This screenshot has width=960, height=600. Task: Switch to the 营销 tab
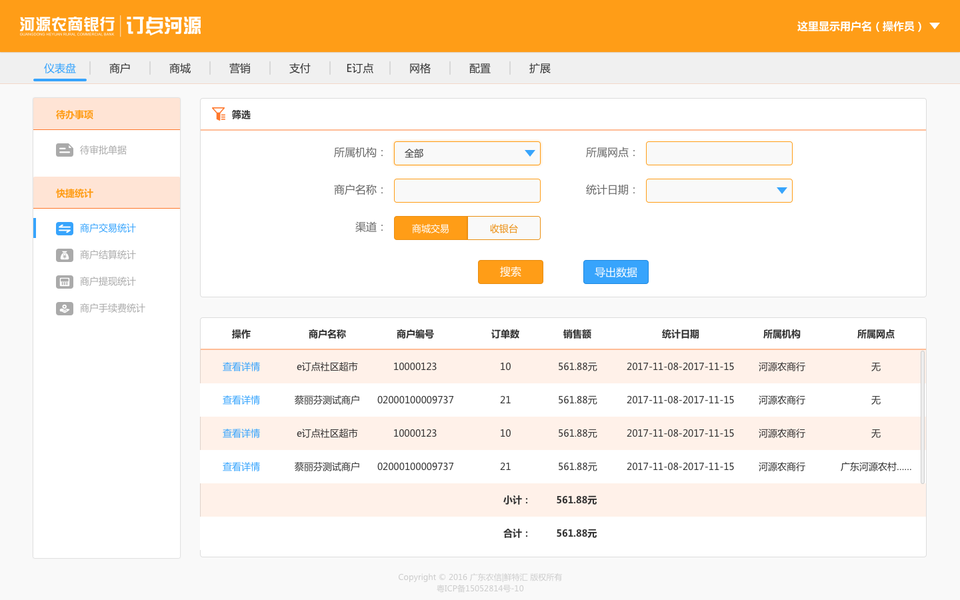point(239,69)
